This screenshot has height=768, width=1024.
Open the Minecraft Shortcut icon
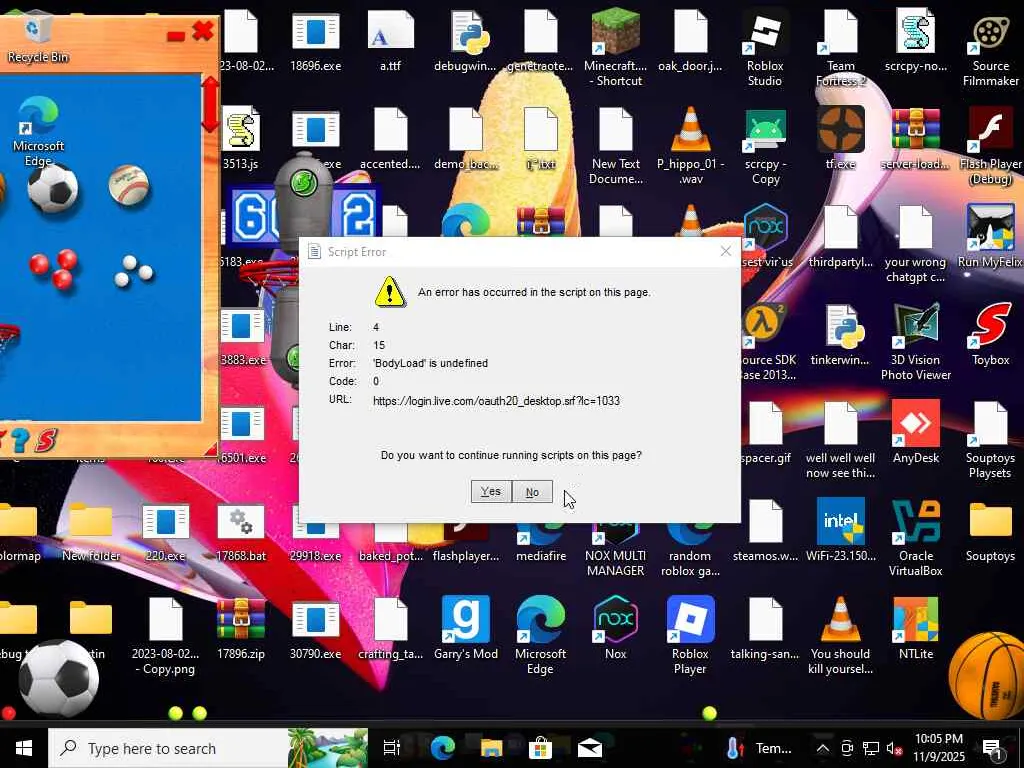[x=615, y=47]
